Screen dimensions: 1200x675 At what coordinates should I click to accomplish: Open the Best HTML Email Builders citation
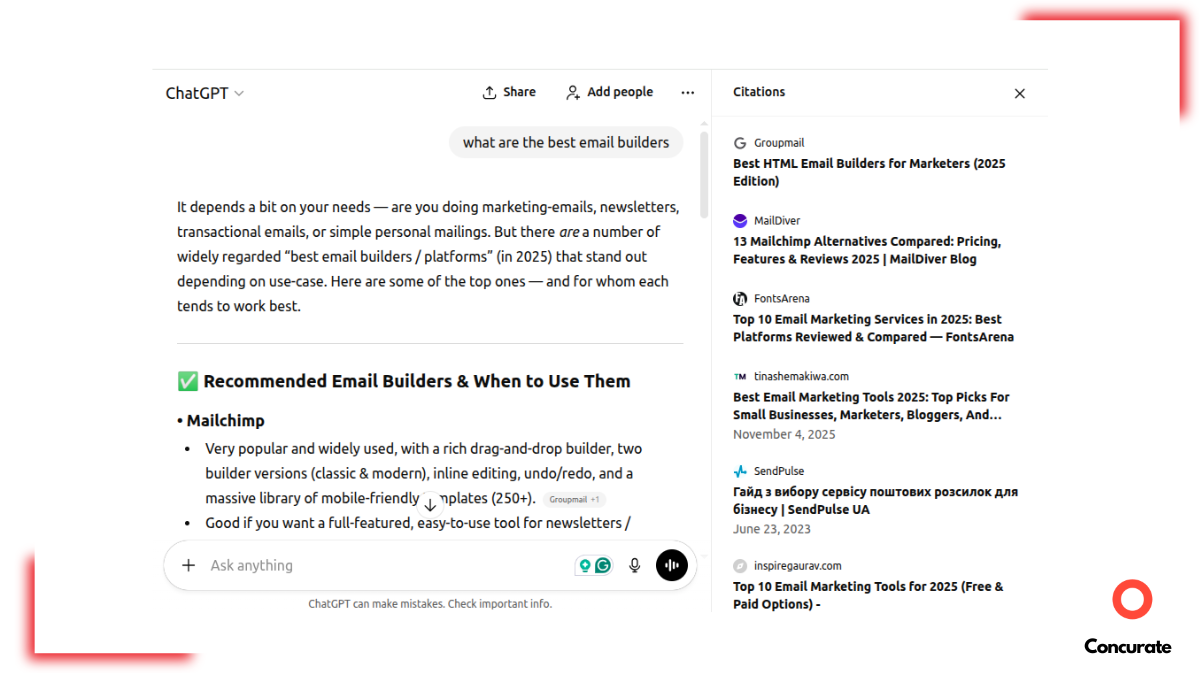[x=869, y=171]
